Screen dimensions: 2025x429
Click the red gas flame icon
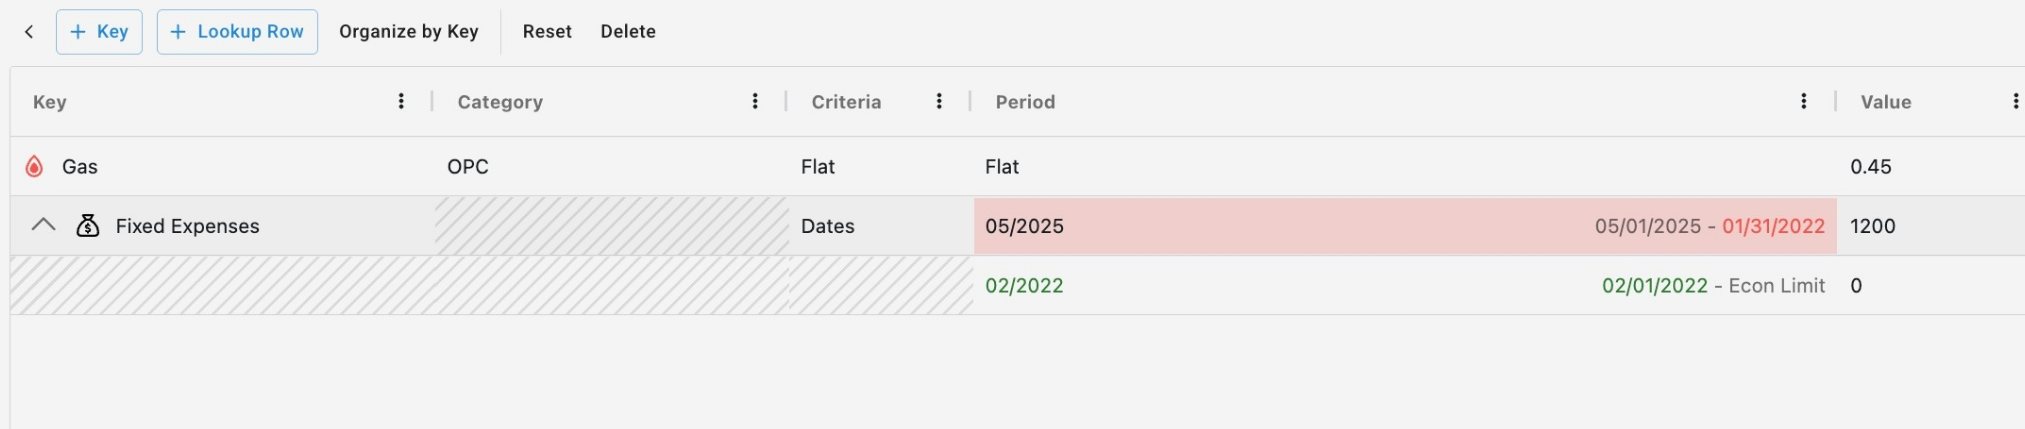(34, 167)
